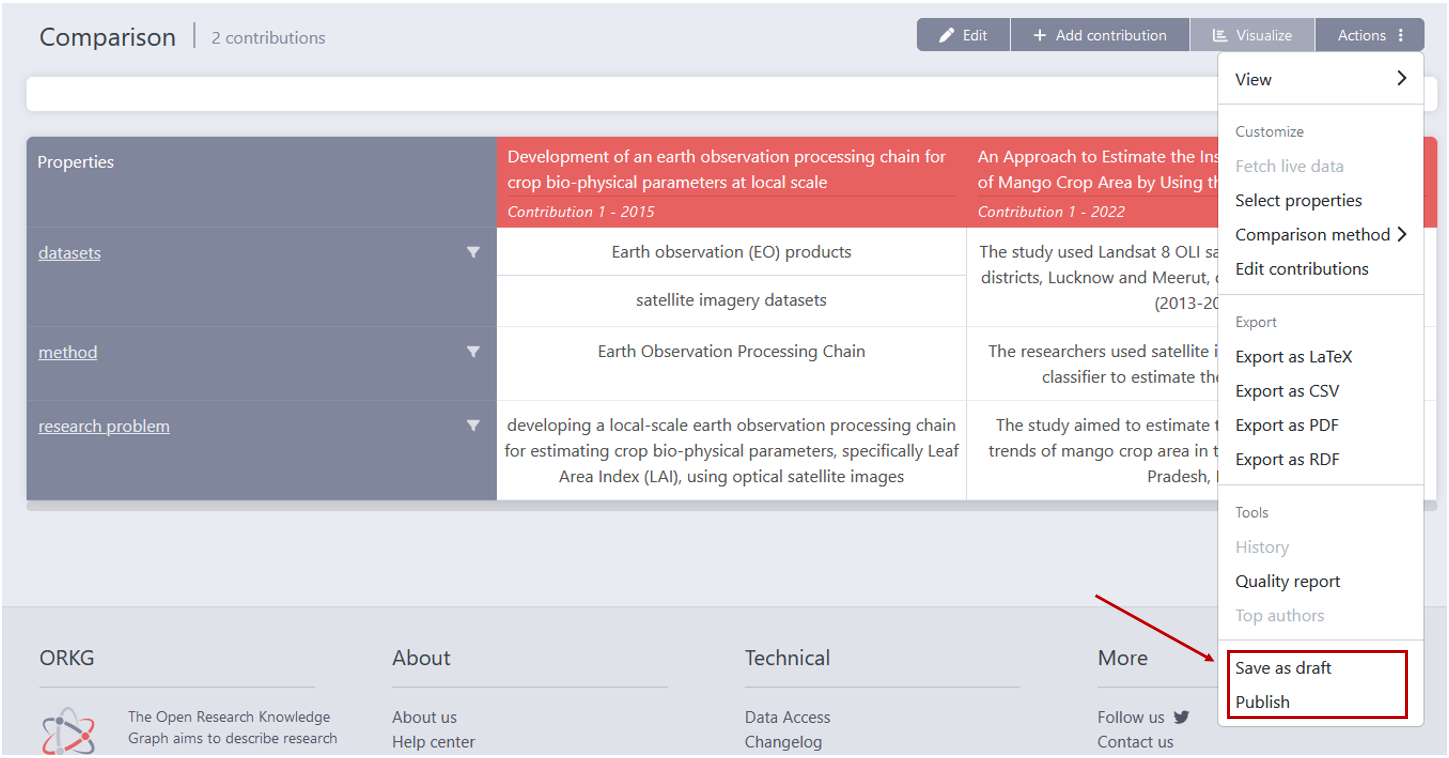Open the Visualize chart button
Viewport: 1449px width, 758px height.
coord(1252,35)
